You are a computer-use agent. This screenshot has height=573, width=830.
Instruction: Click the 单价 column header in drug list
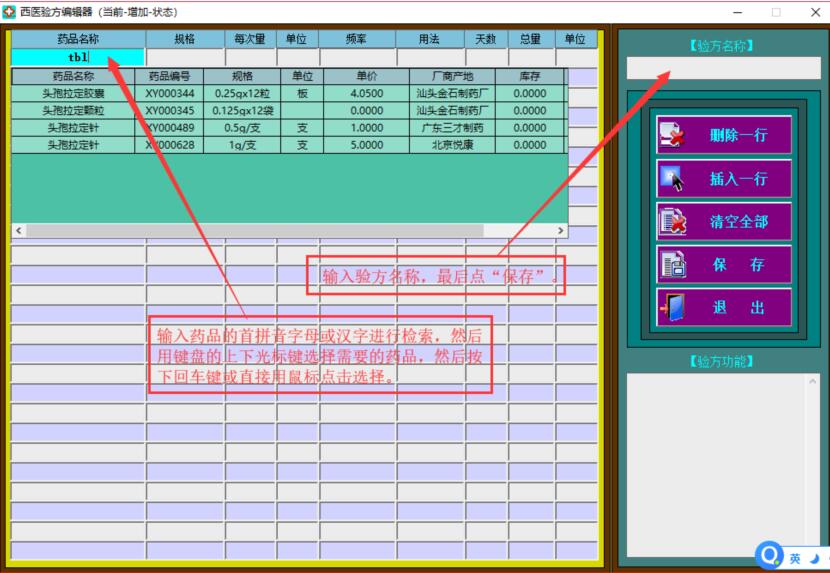pos(366,76)
